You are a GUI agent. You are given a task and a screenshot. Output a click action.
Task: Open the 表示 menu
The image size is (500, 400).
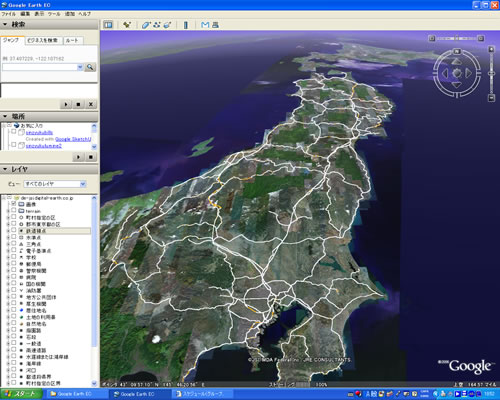click(x=39, y=14)
